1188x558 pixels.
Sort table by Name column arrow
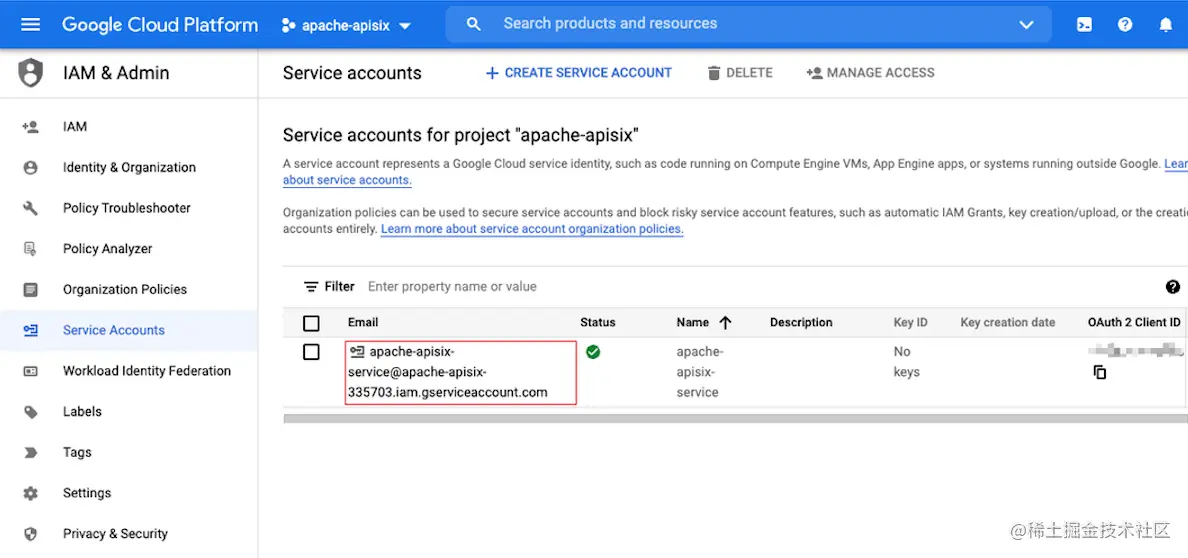pos(726,322)
